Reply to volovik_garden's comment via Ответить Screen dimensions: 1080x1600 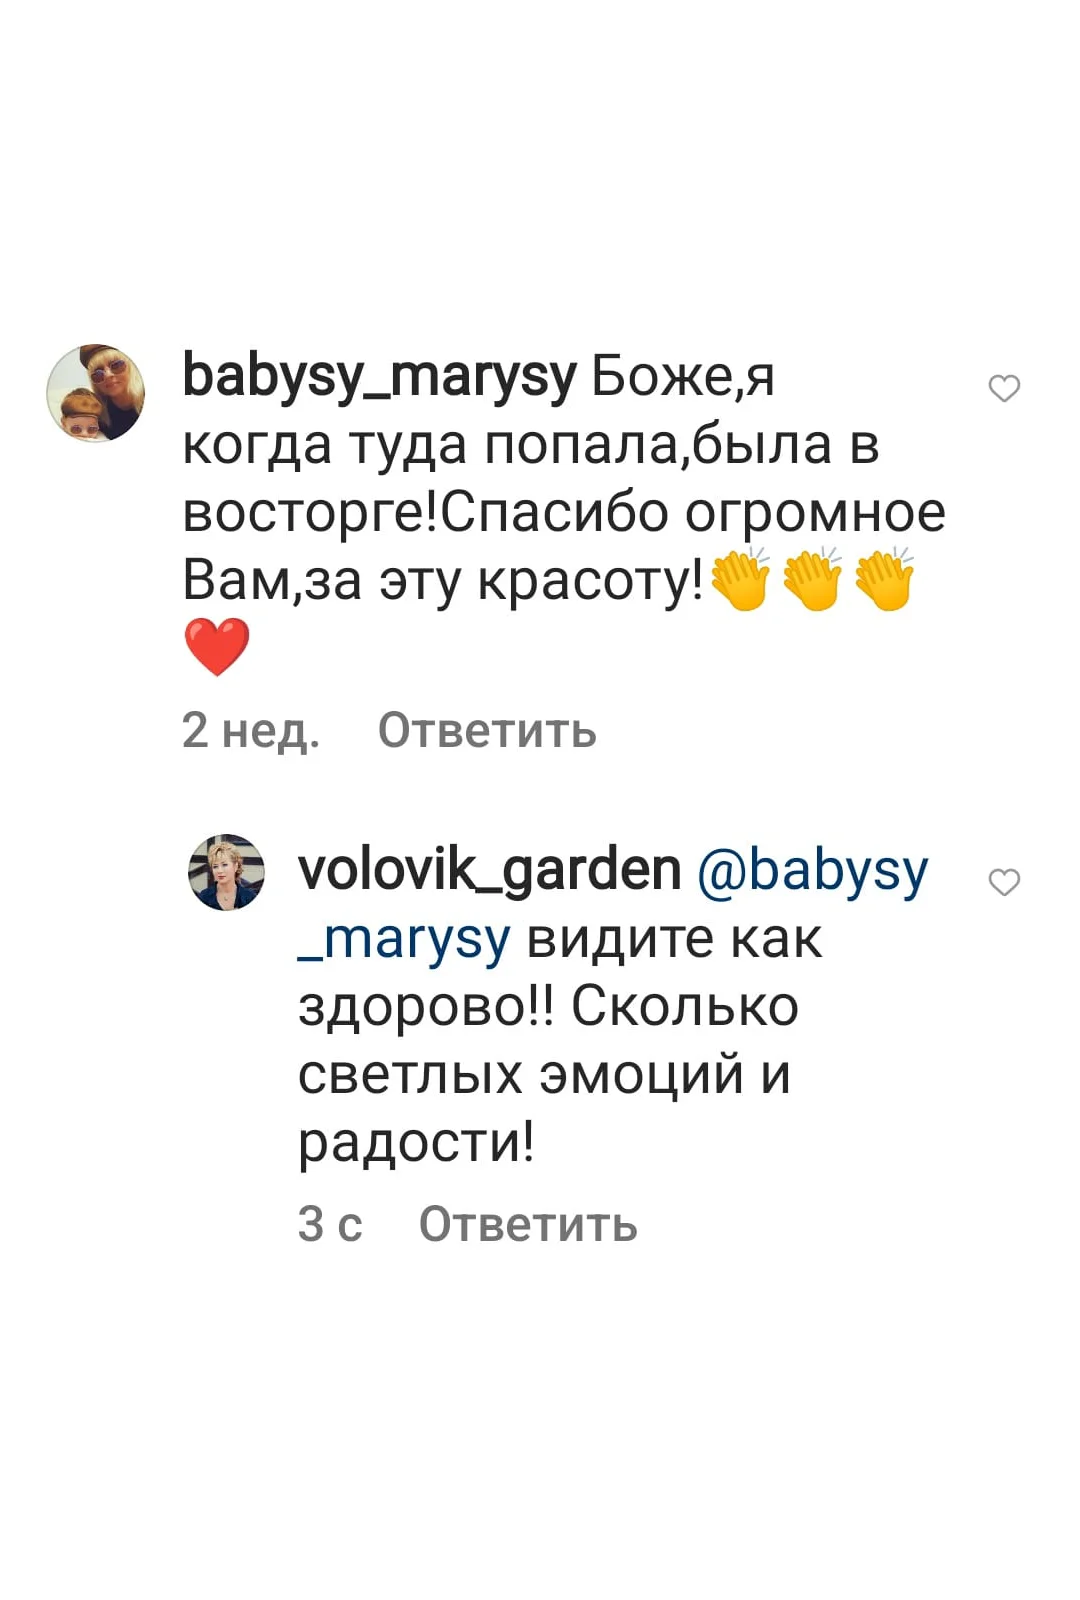pyautogui.click(x=528, y=1224)
